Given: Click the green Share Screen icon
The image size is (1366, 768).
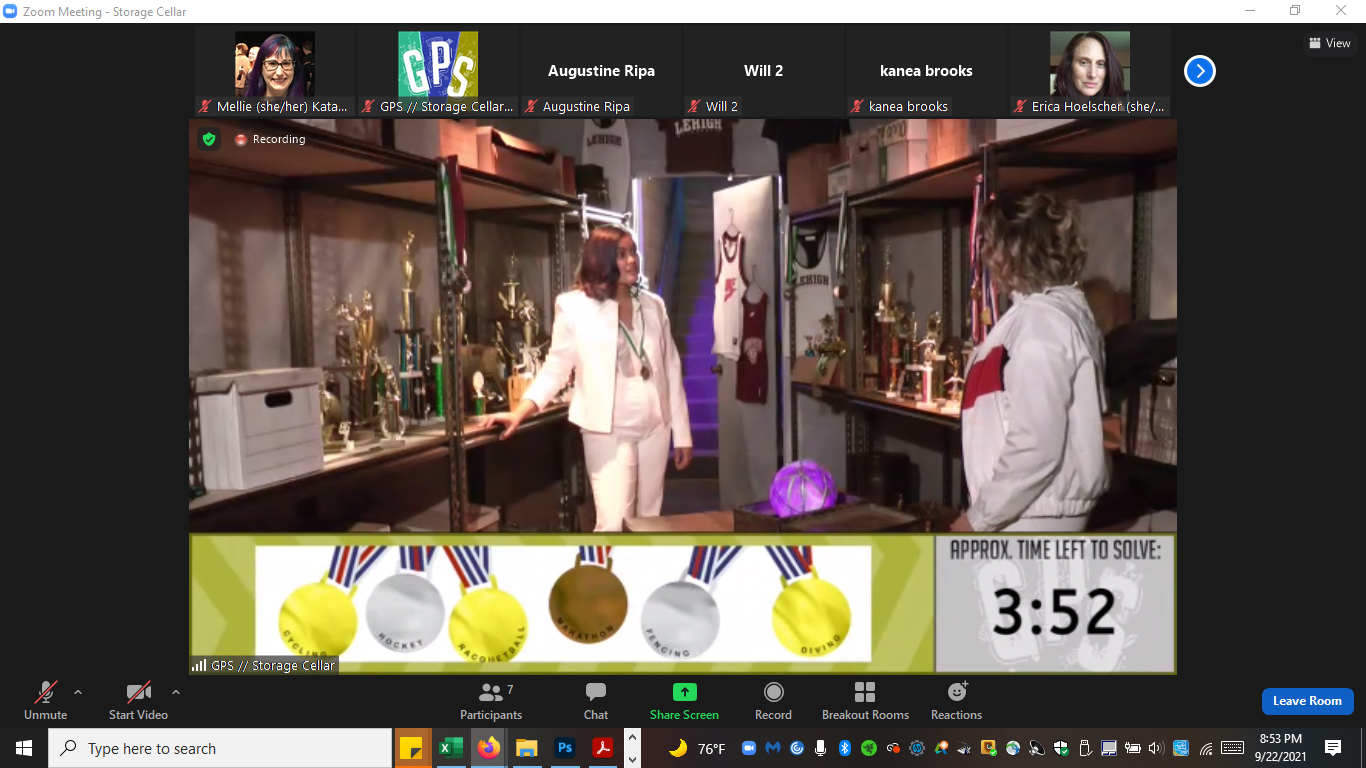Looking at the screenshot, I should (x=684, y=692).
